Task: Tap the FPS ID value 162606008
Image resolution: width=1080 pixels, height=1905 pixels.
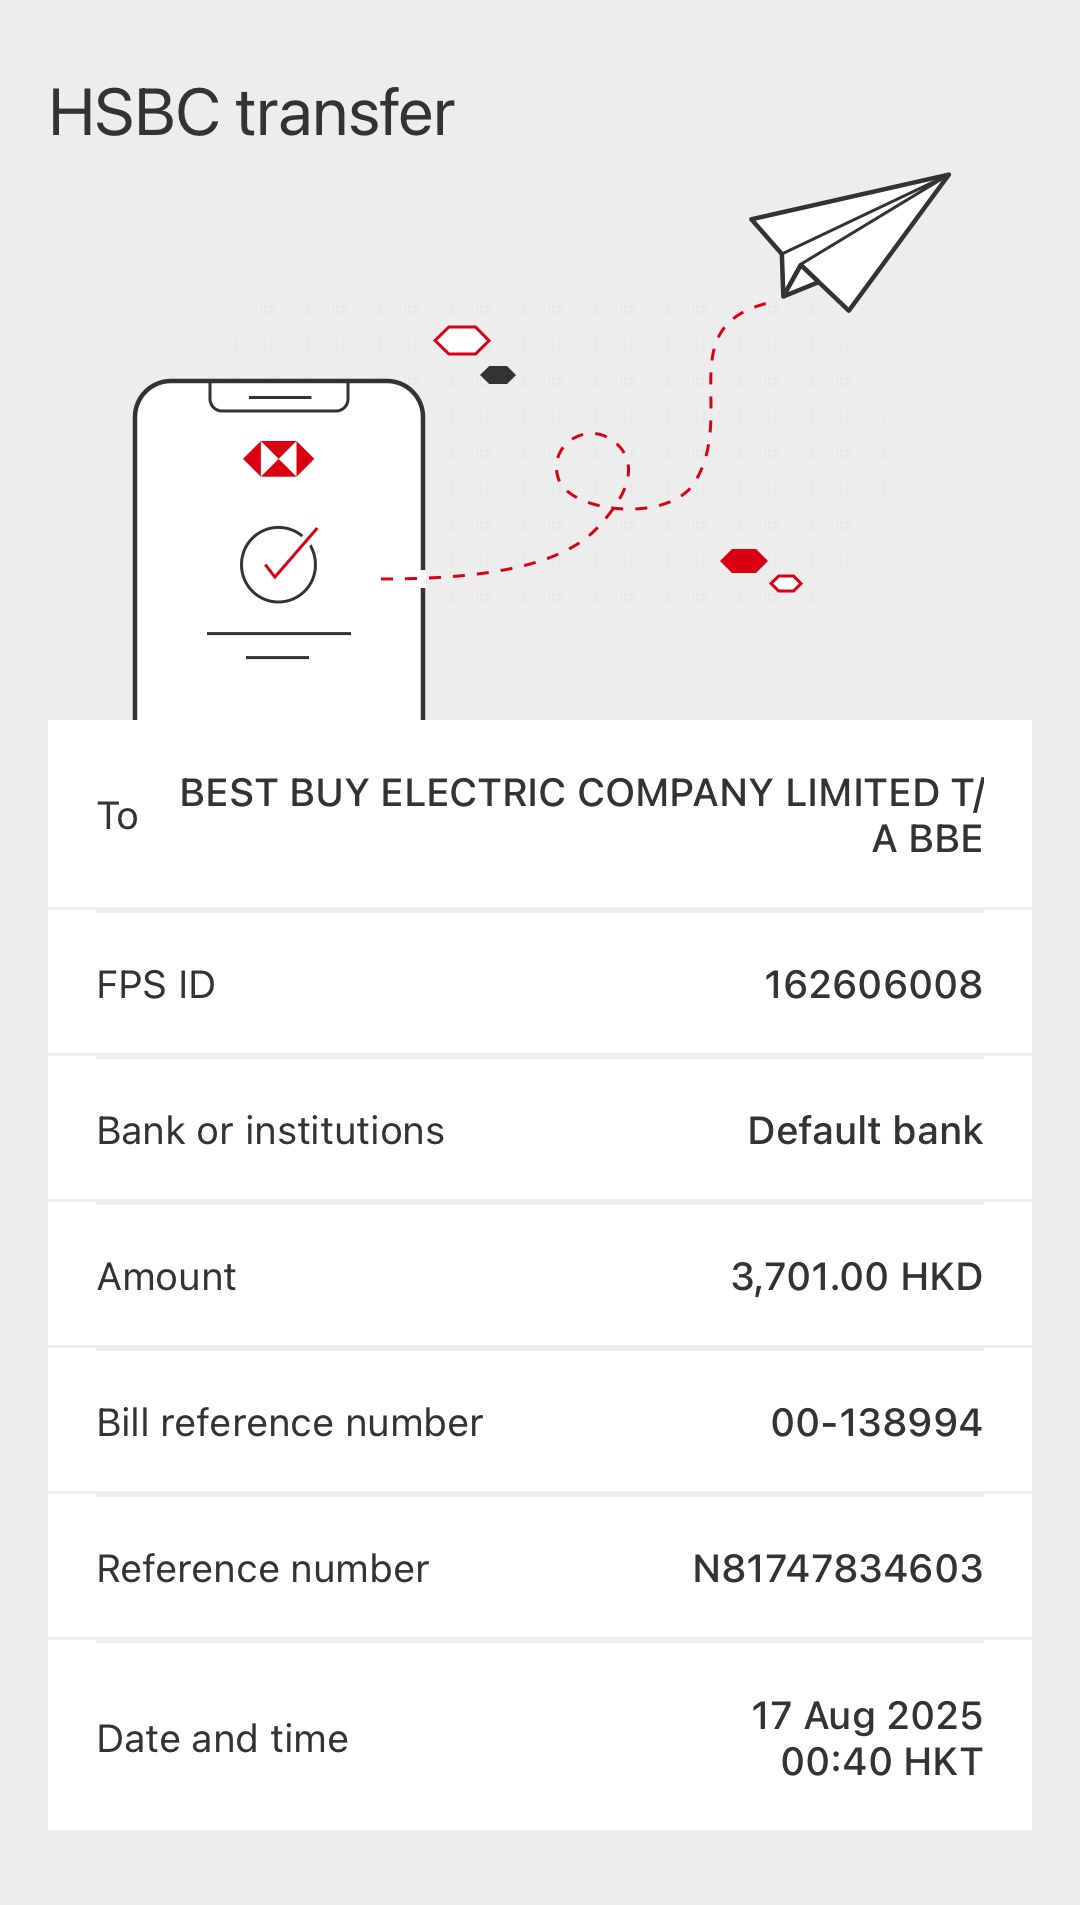Action: [x=873, y=985]
